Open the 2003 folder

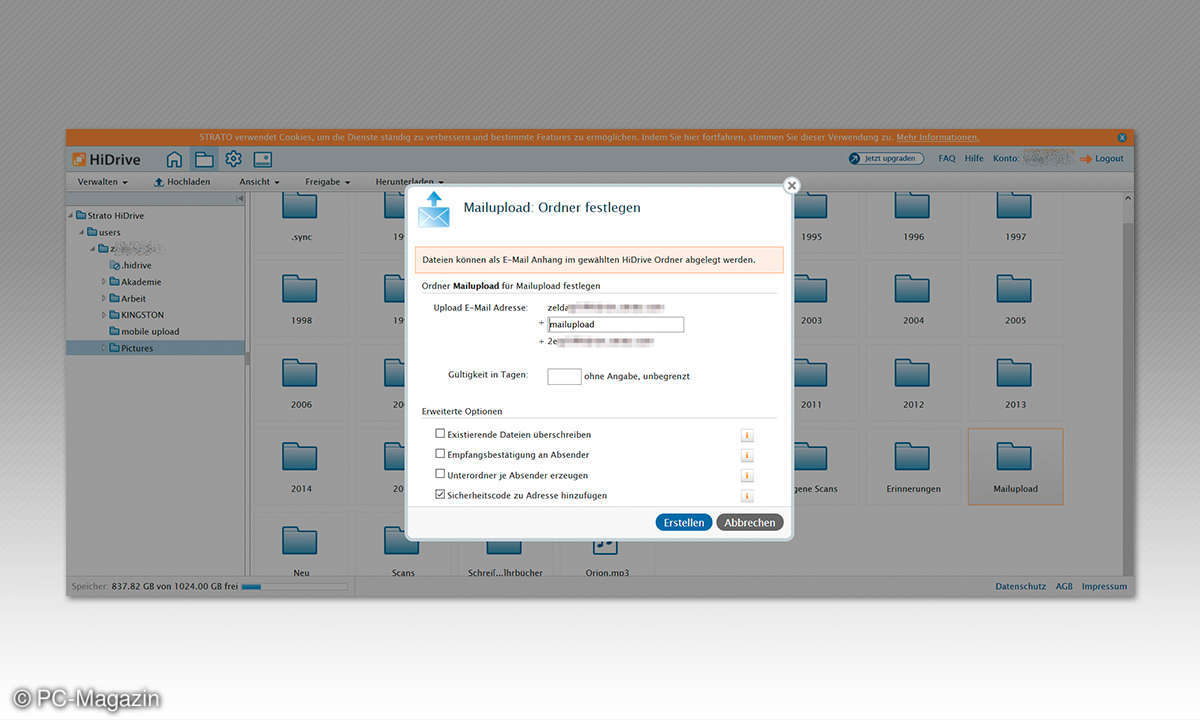click(x=811, y=298)
